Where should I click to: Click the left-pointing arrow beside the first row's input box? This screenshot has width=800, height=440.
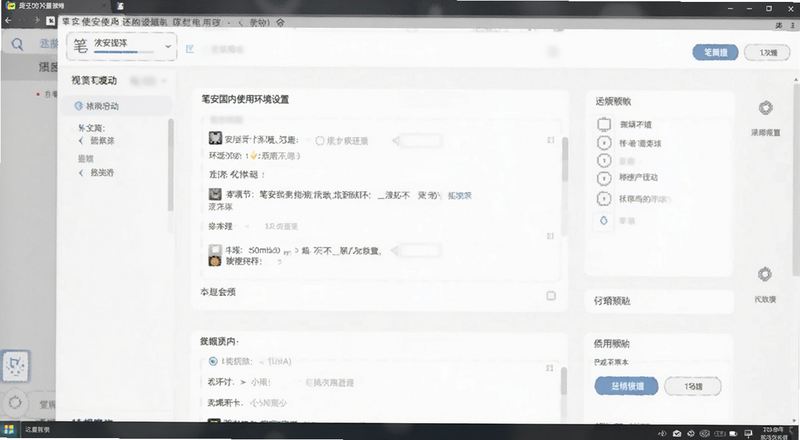click(x=395, y=141)
